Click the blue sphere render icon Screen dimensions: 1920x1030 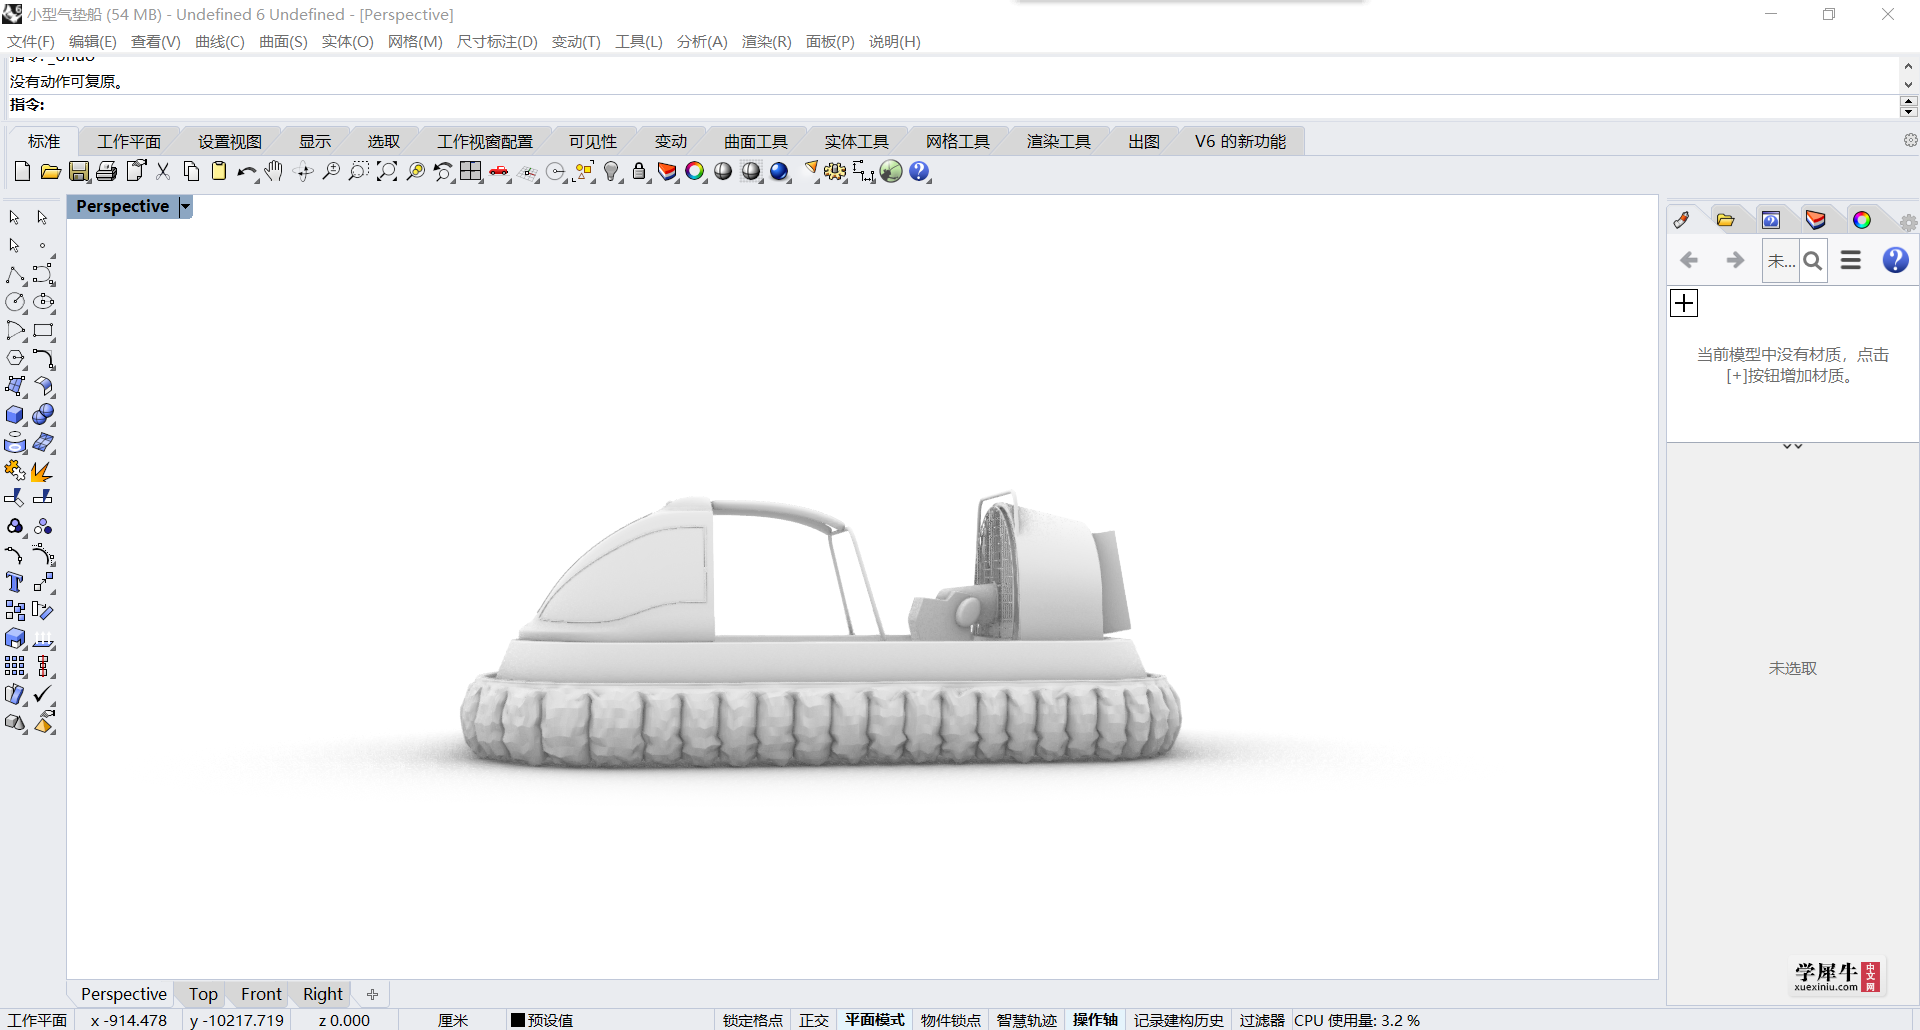tap(780, 172)
